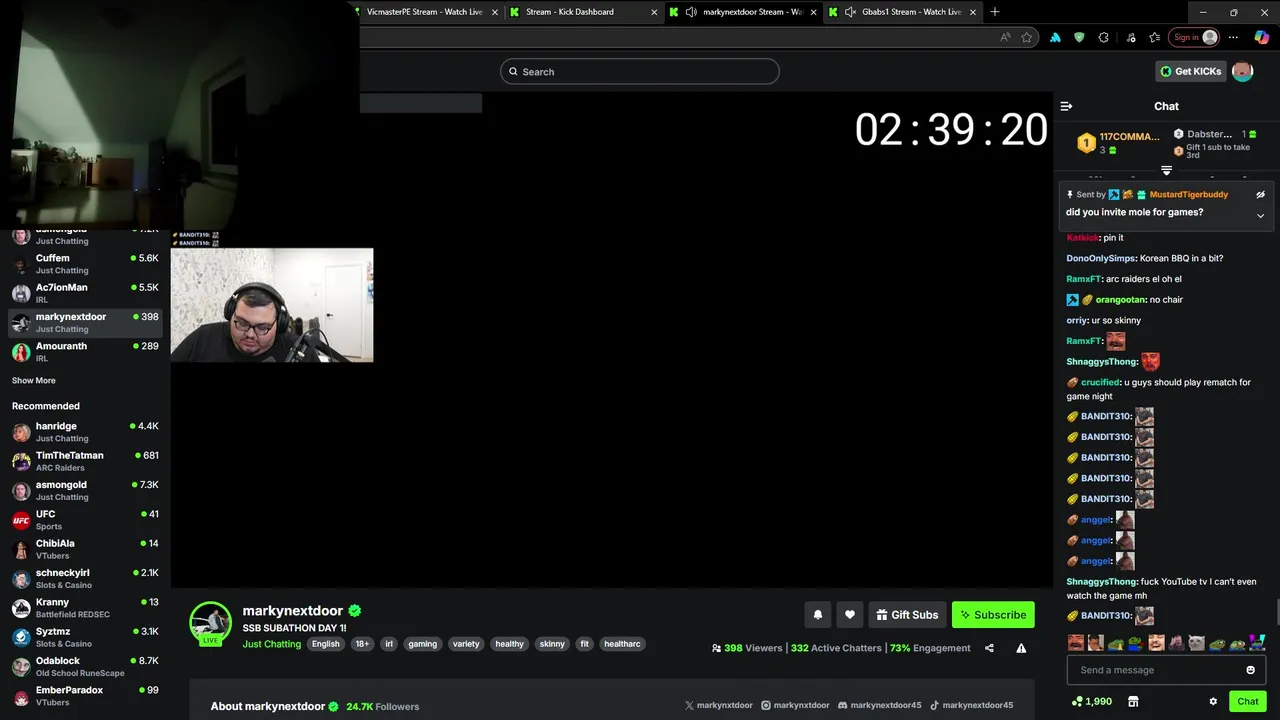
Task: Open the media control music icon
Action: pos(1131,37)
